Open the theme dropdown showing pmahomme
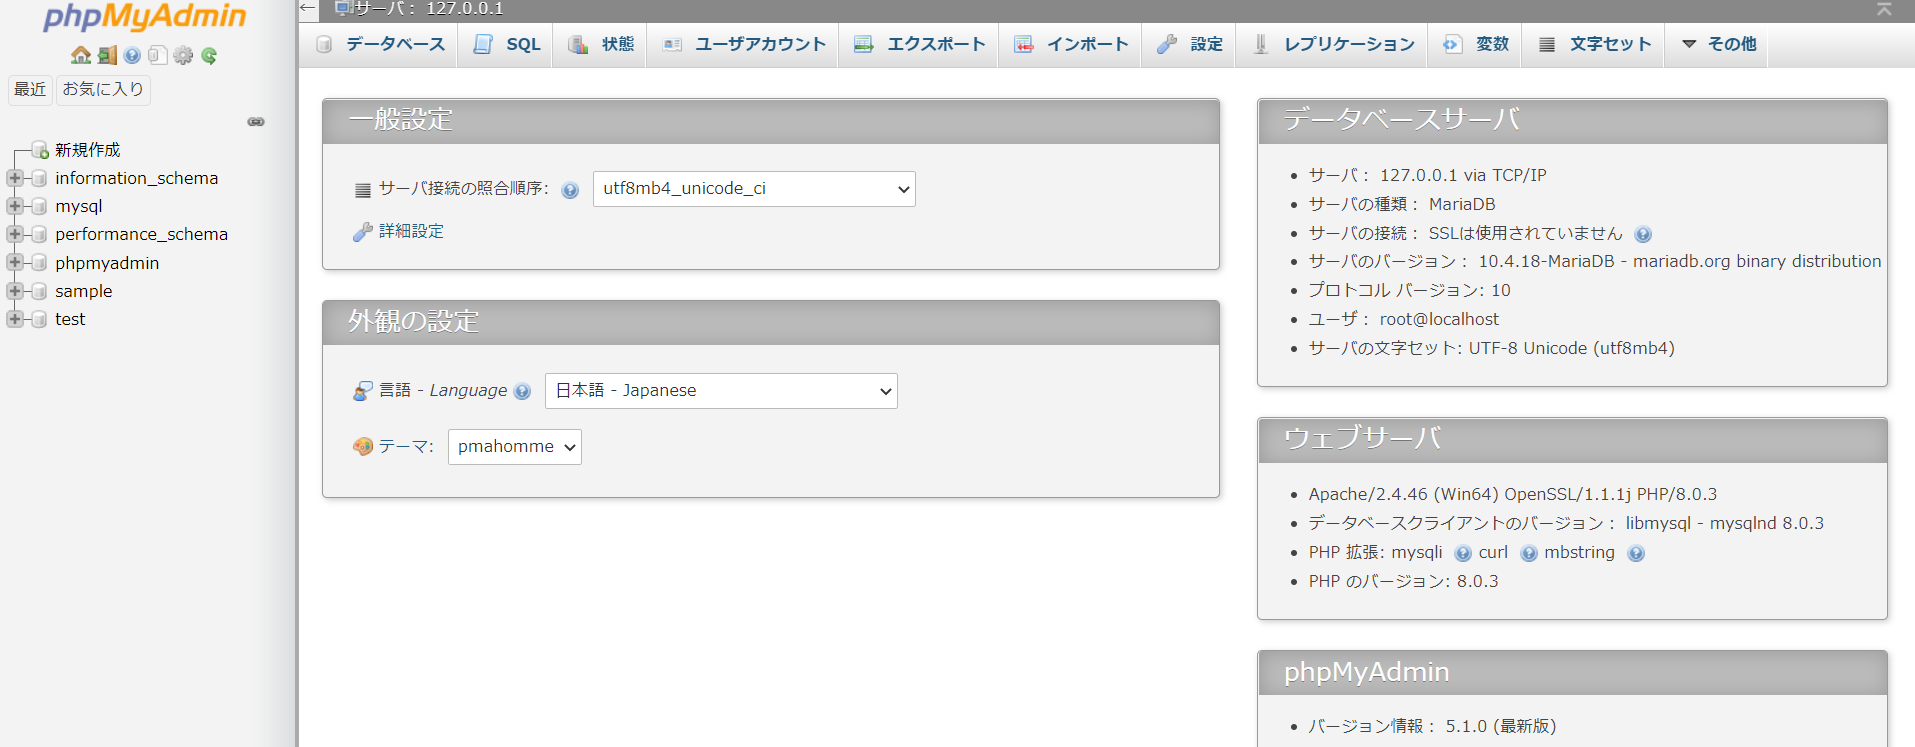1915x747 pixels. tap(514, 447)
